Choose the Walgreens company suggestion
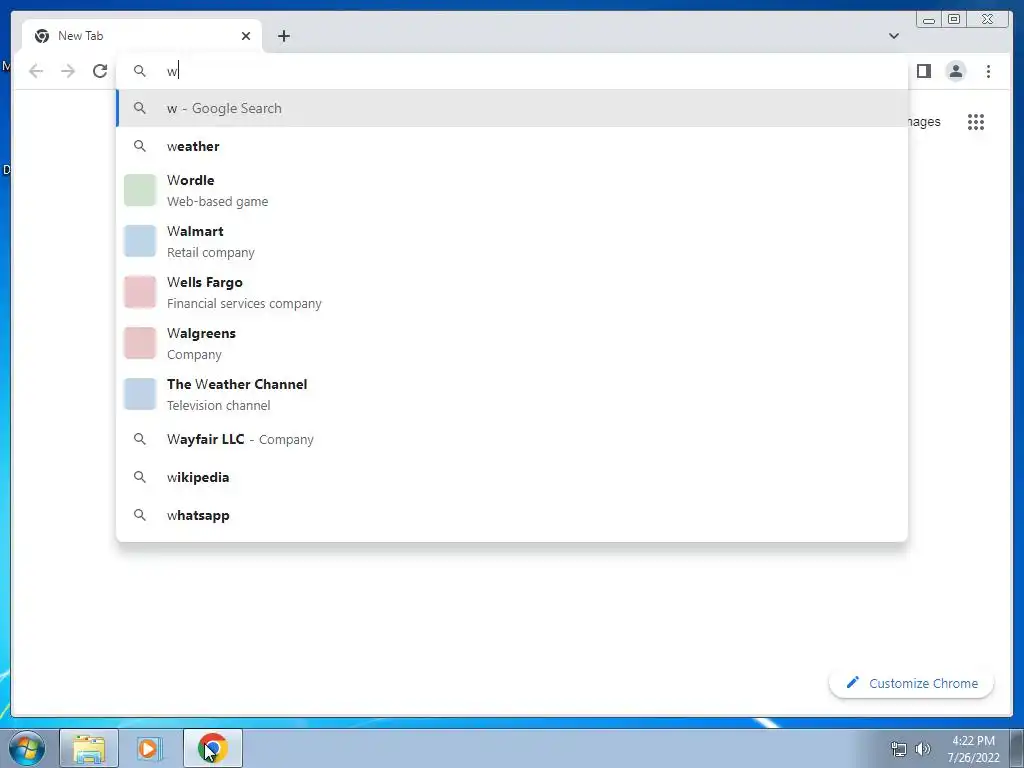The image size is (1024, 768). pos(512,344)
